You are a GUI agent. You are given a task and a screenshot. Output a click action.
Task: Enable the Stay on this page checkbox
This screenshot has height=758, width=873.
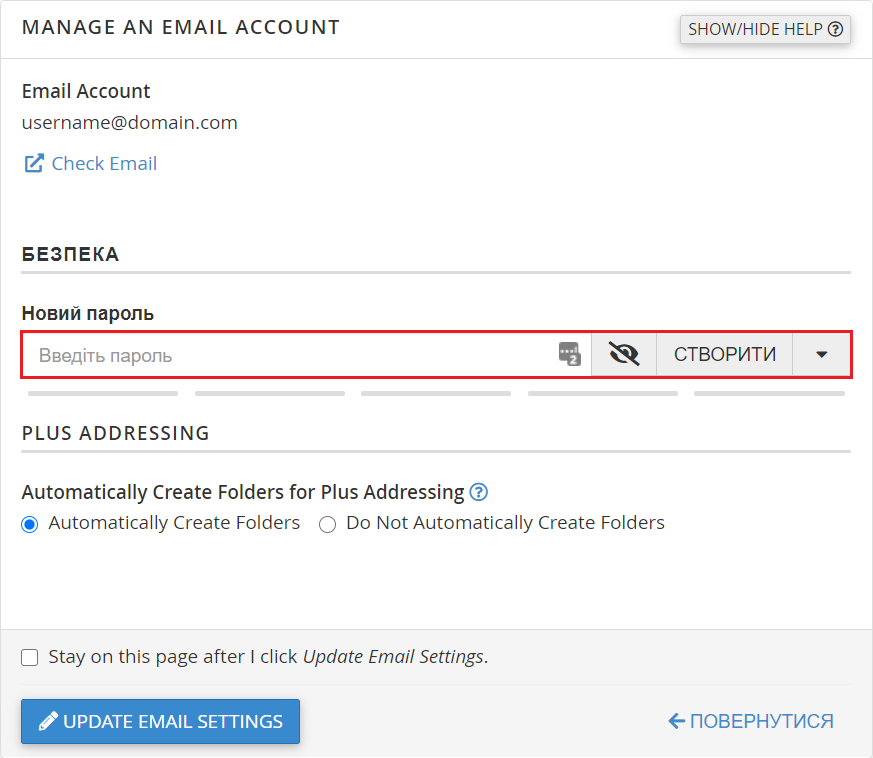tap(30, 657)
